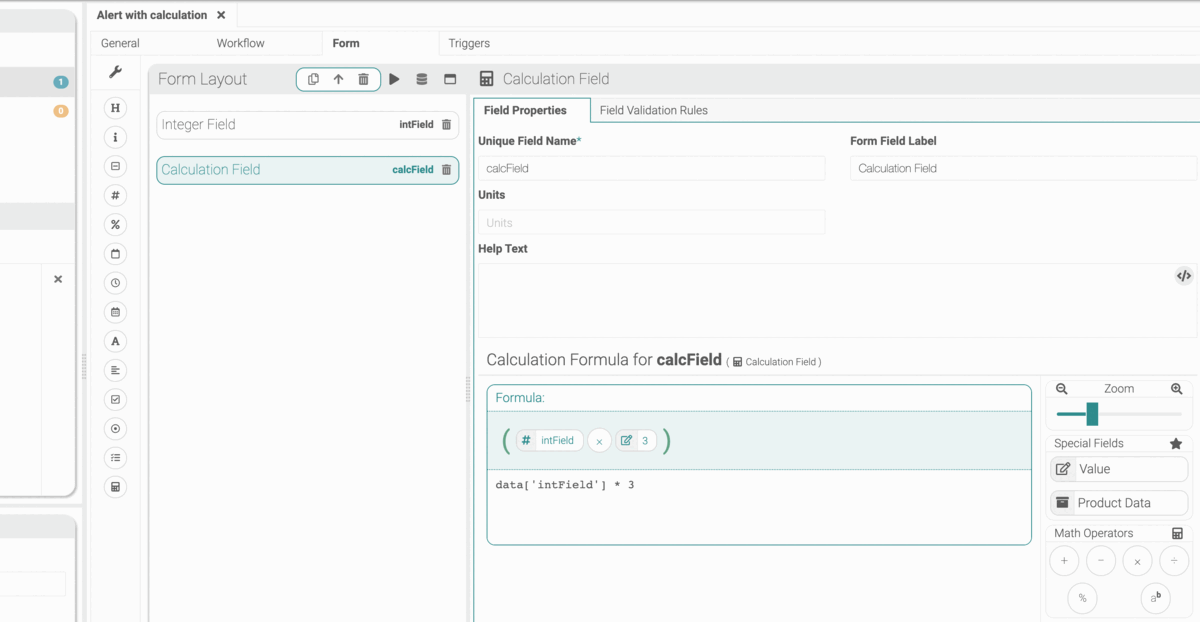This screenshot has height=622, width=1200.
Task: Select the wrench settings tool in sidebar
Action: point(115,72)
